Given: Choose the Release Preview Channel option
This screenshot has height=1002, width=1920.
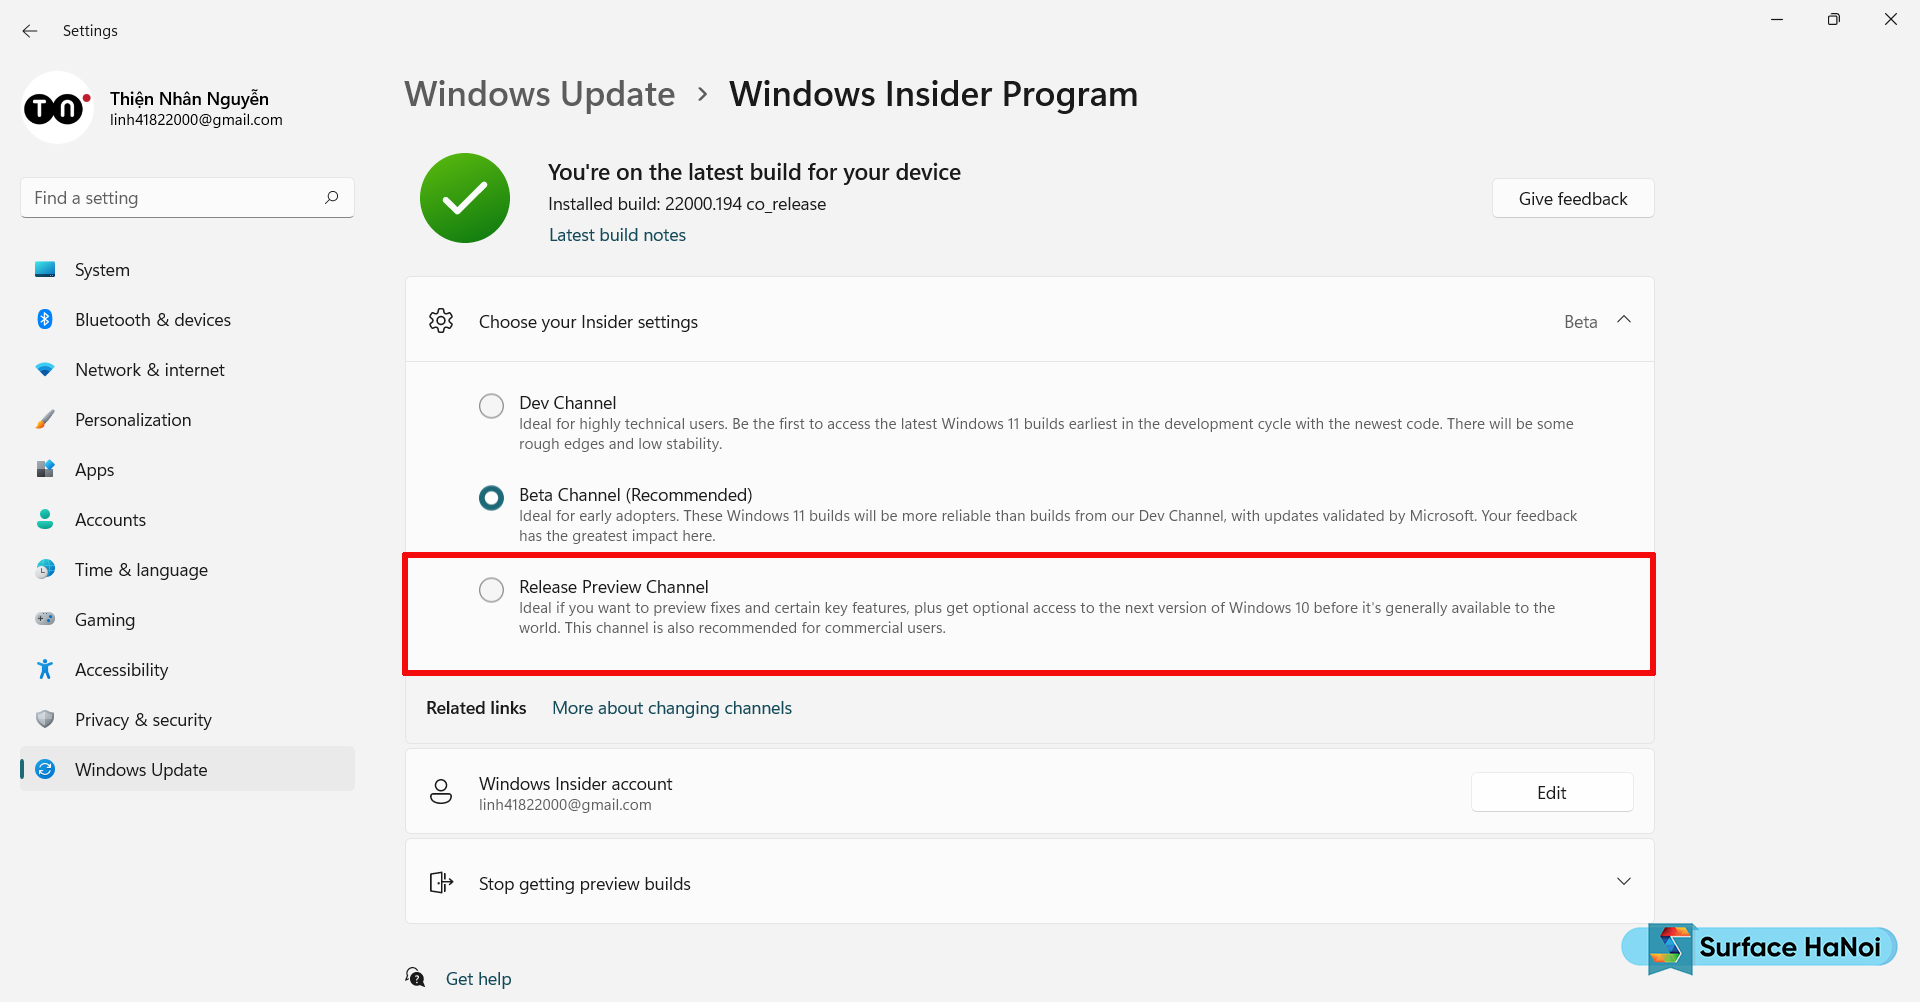Looking at the screenshot, I should pos(491,590).
